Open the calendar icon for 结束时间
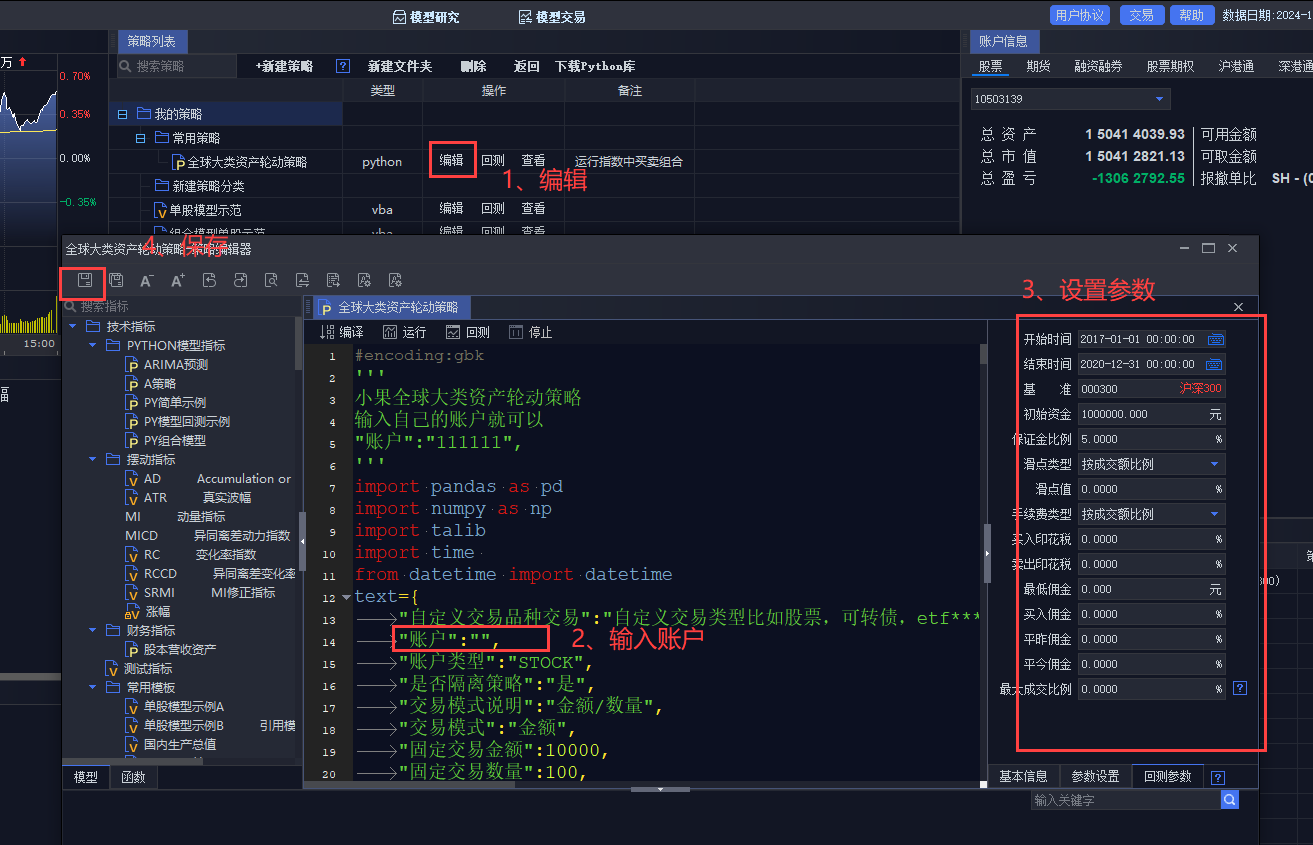1313x845 pixels. pyautogui.click(x=1215, y=364)
